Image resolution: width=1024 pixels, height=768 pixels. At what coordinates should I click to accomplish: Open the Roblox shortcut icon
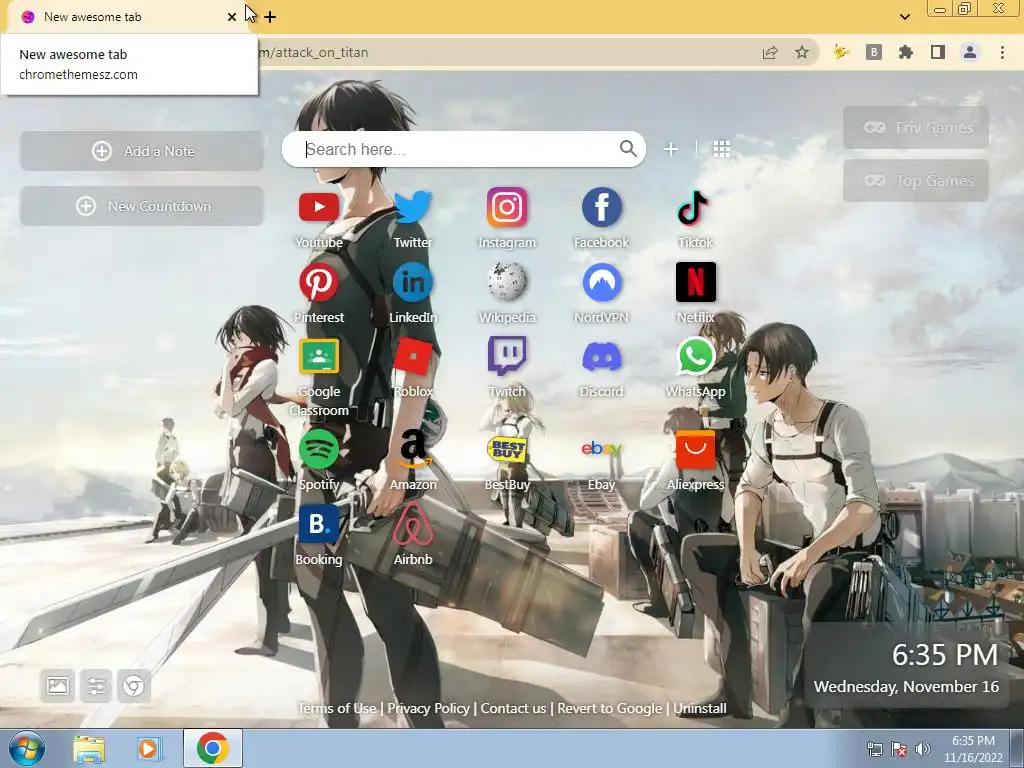(x=413, y=357)
